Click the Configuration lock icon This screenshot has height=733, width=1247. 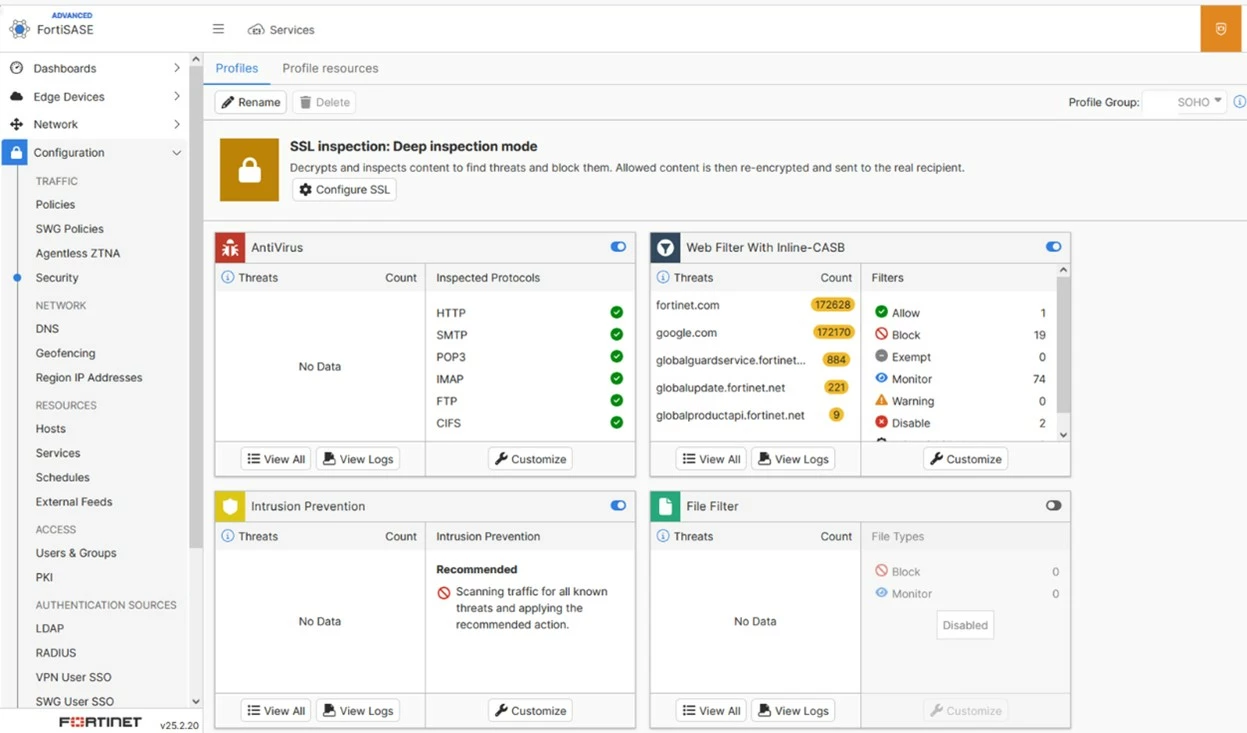16,153
